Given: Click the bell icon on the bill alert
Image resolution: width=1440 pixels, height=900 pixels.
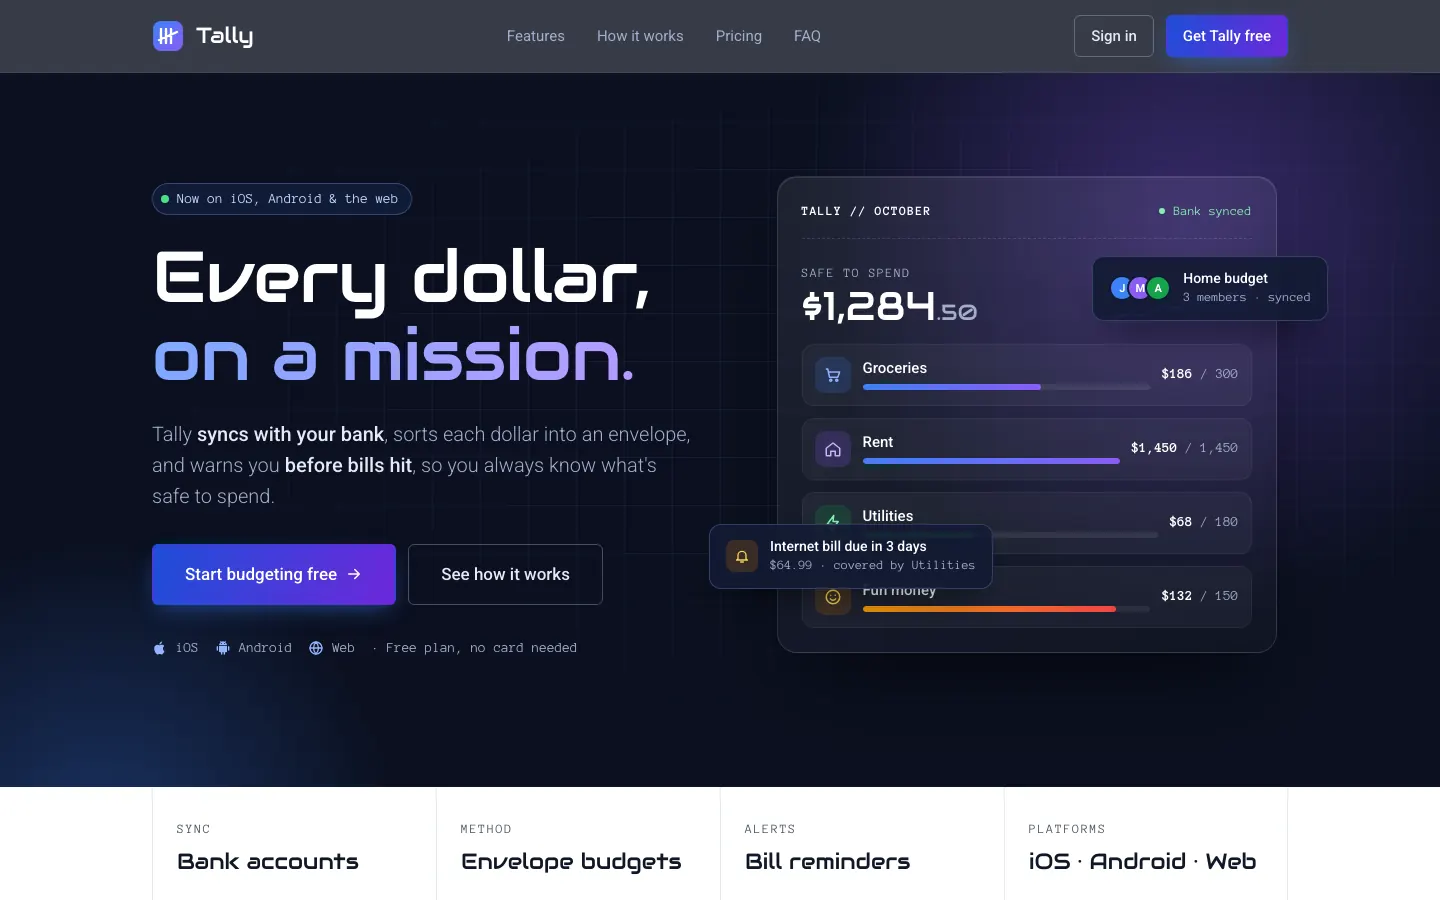Looking at the screenshot, I should click(x=742, y=556).
